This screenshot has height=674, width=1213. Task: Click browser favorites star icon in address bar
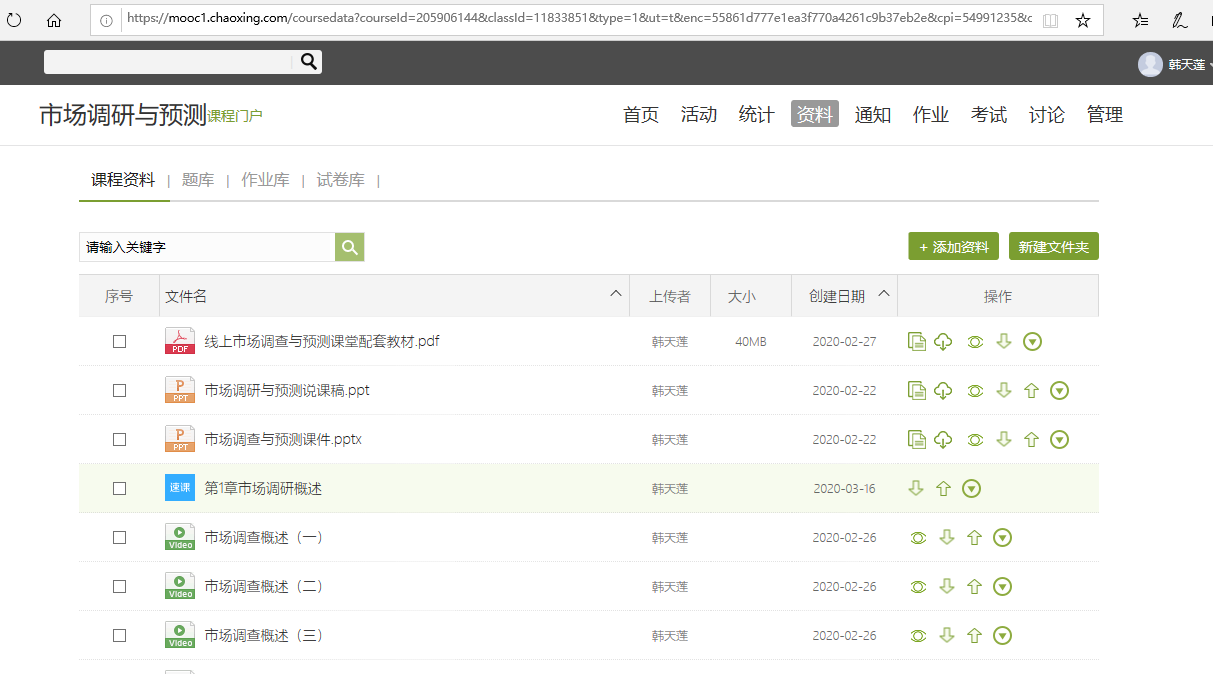1082,20
